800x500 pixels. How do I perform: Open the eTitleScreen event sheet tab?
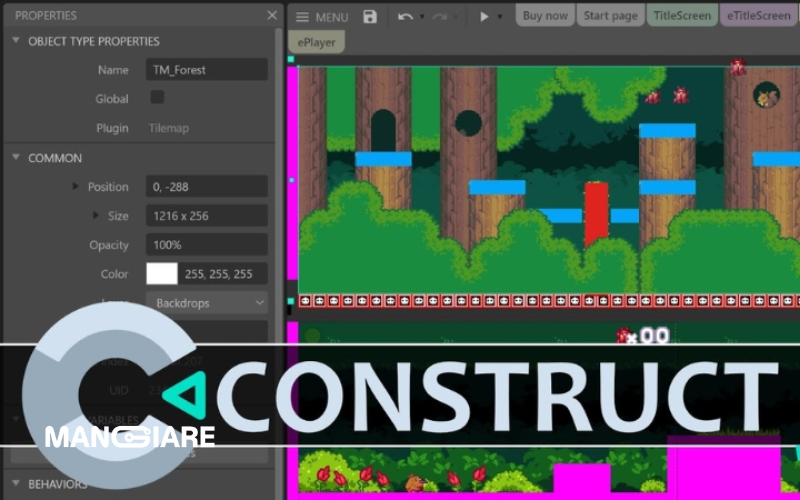coord(759,15)
